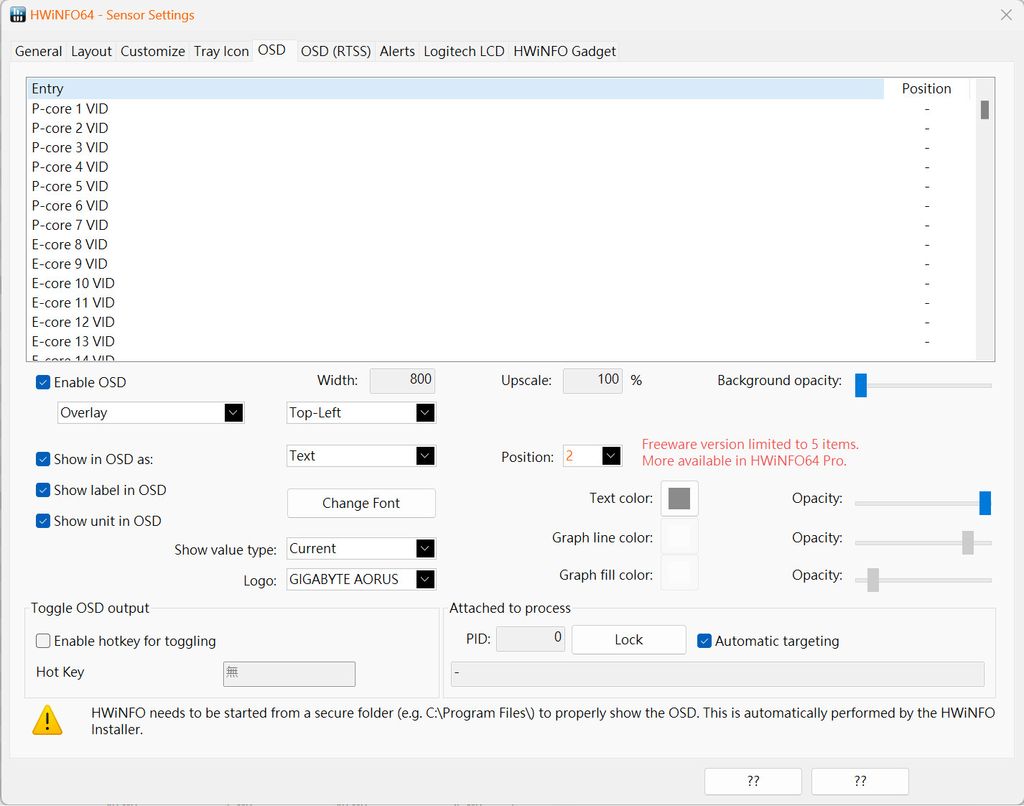Toggle Show unit in OSD checkbox

43,521
